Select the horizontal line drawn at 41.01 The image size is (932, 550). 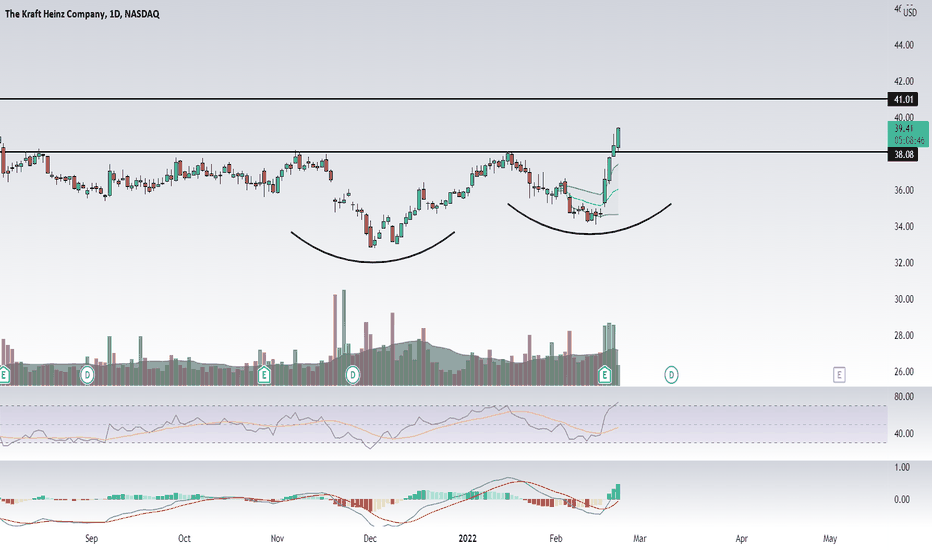443,99
